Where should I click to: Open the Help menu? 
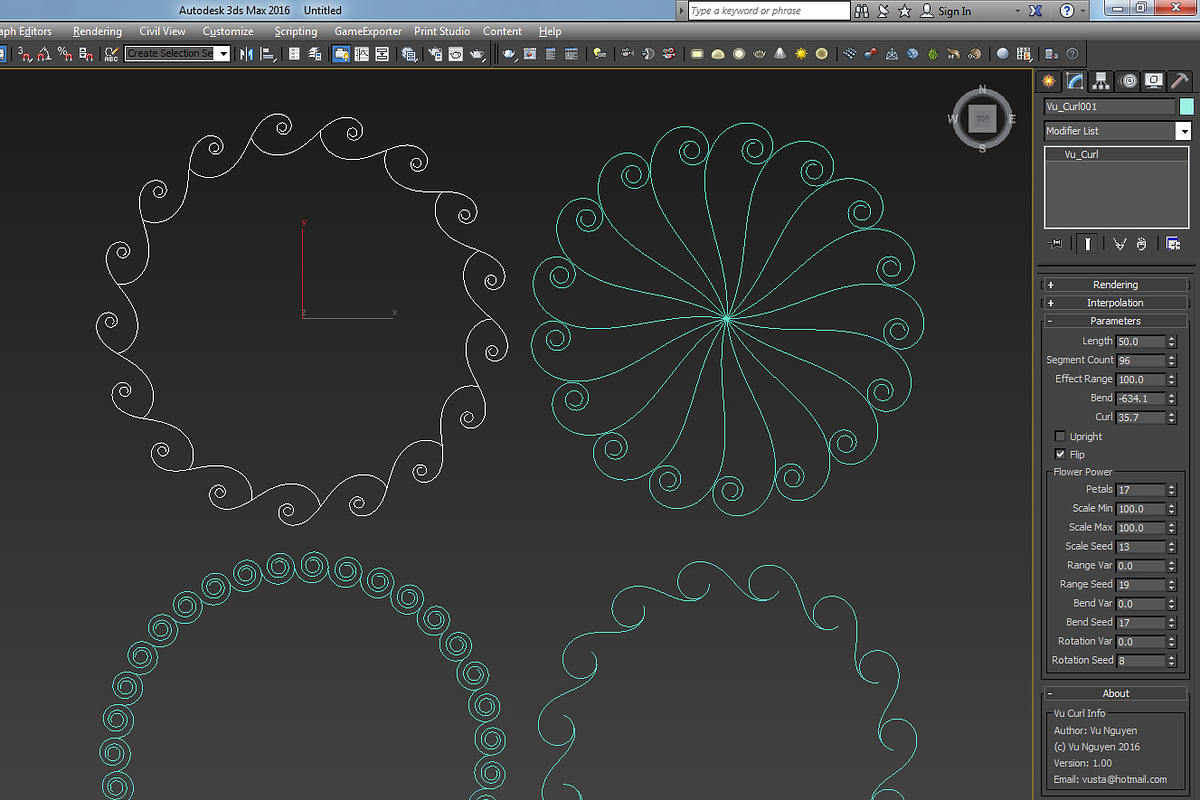[550, 32]
